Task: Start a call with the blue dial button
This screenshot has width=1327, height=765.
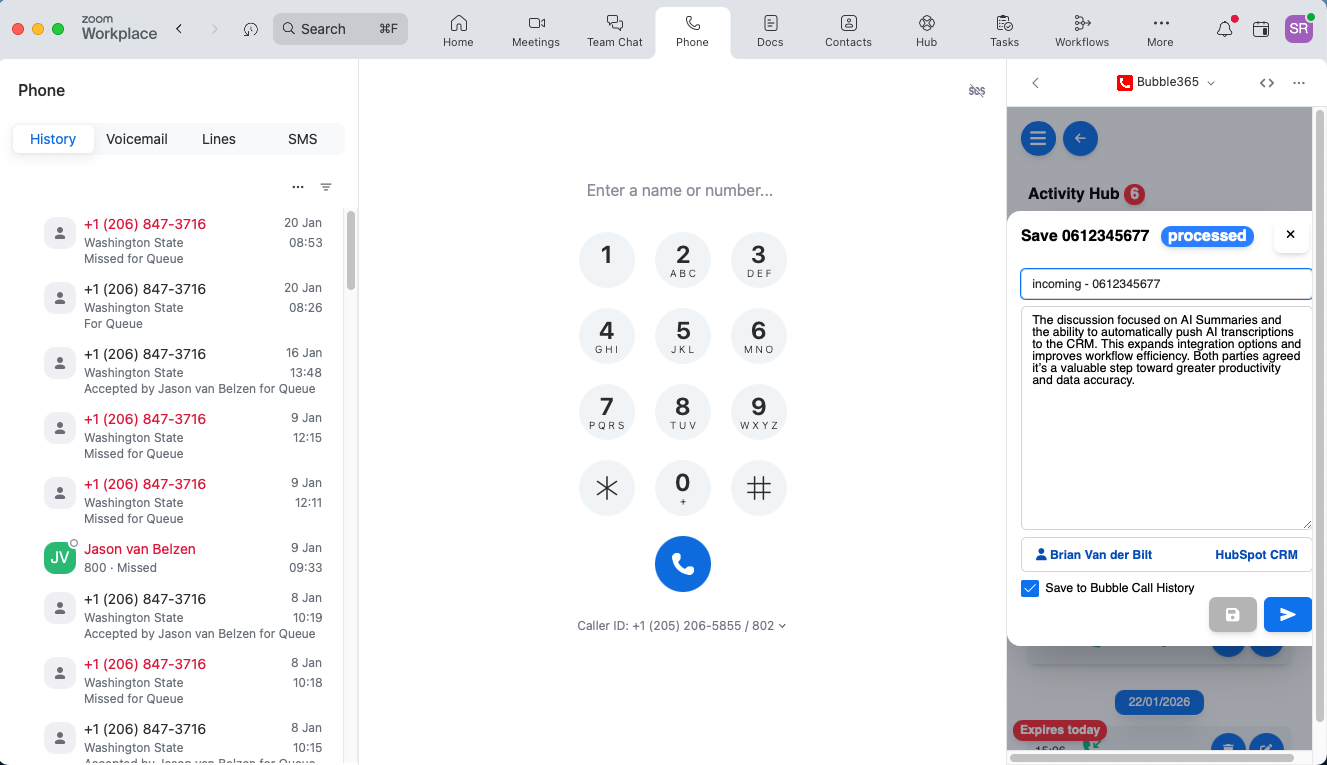Action: 683,564
